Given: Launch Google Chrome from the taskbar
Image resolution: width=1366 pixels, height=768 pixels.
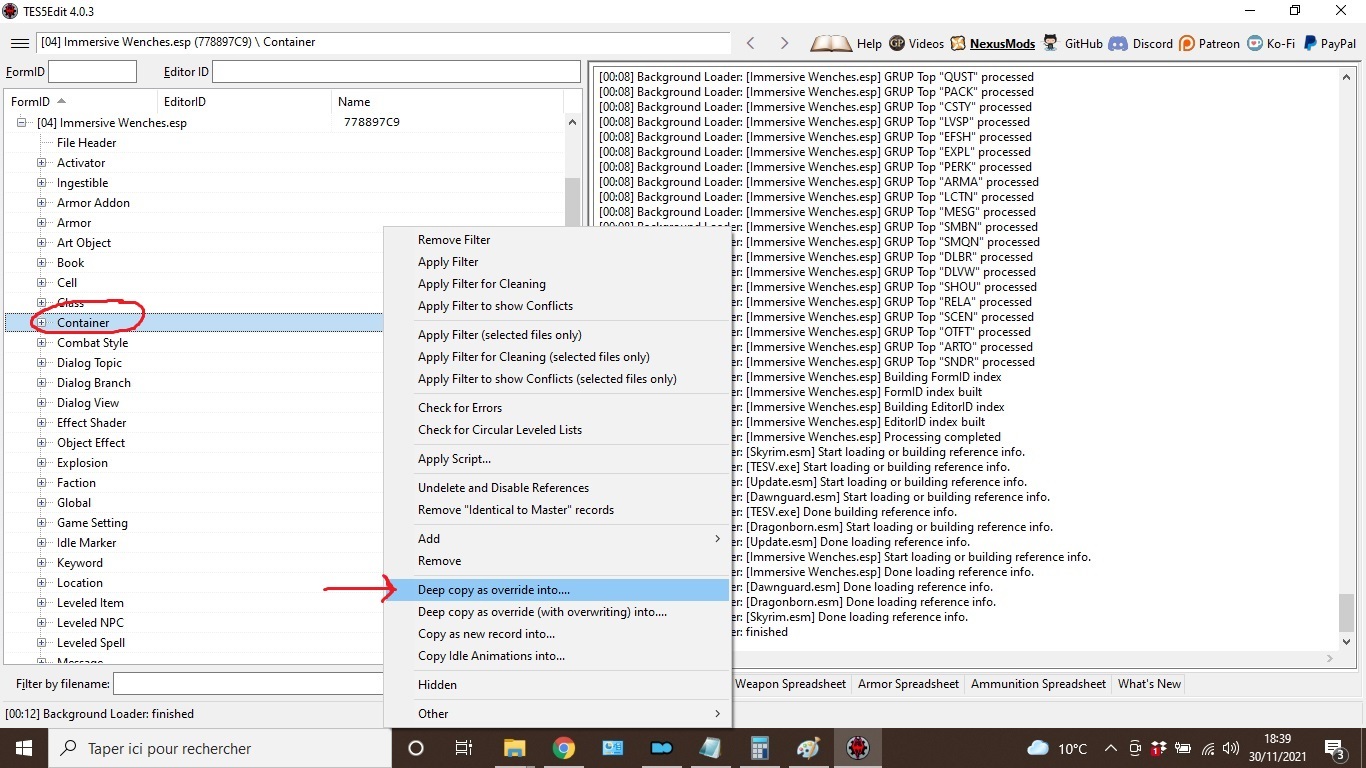Looking at the screenshot, I should [x=563, y=748].
